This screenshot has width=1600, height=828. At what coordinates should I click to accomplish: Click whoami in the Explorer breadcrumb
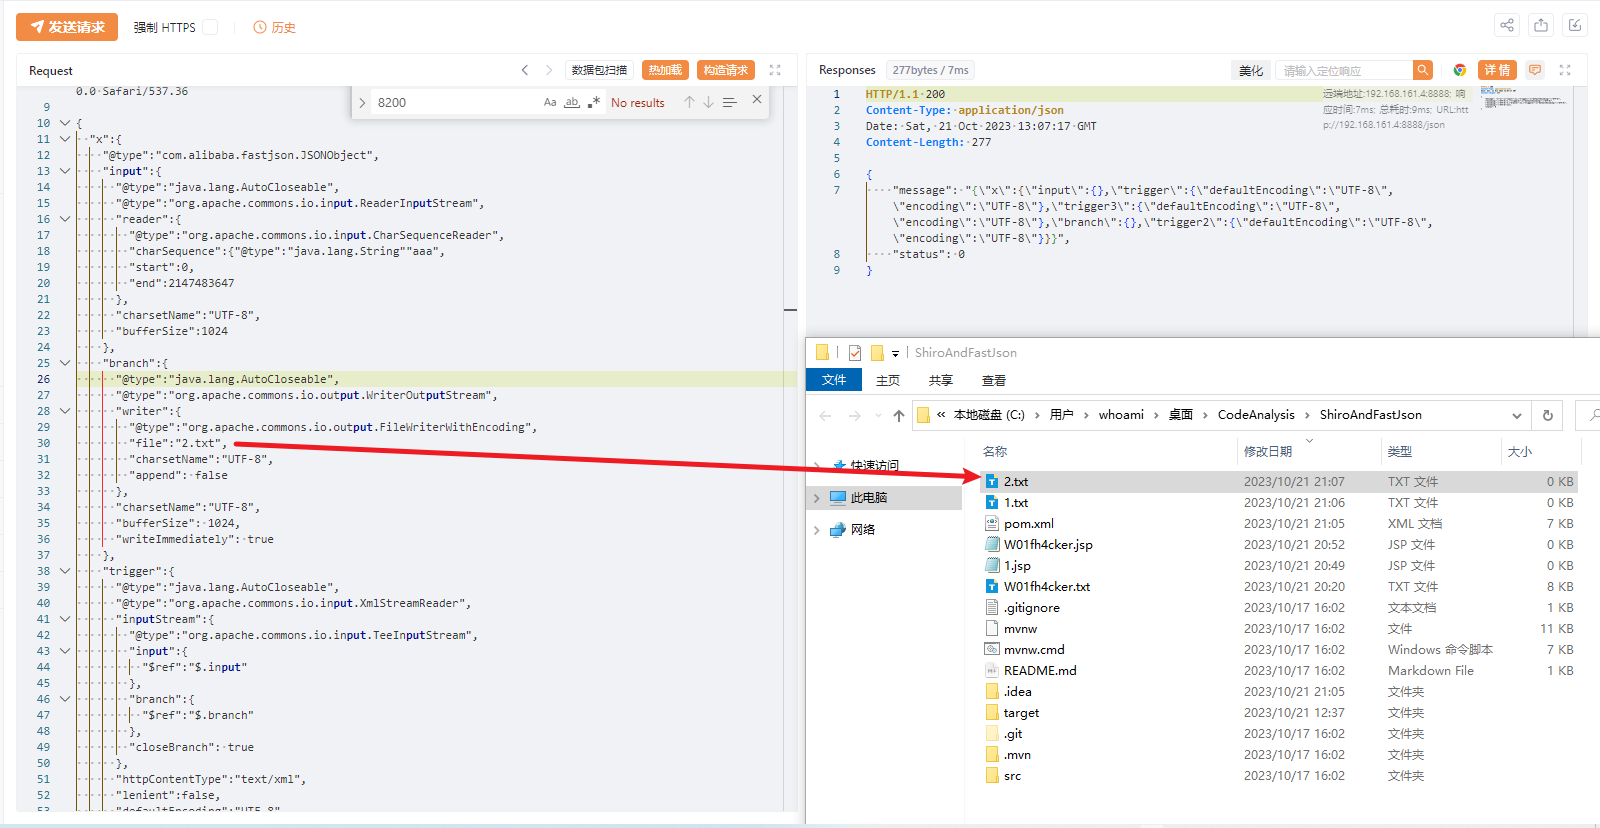[1121, 415]
